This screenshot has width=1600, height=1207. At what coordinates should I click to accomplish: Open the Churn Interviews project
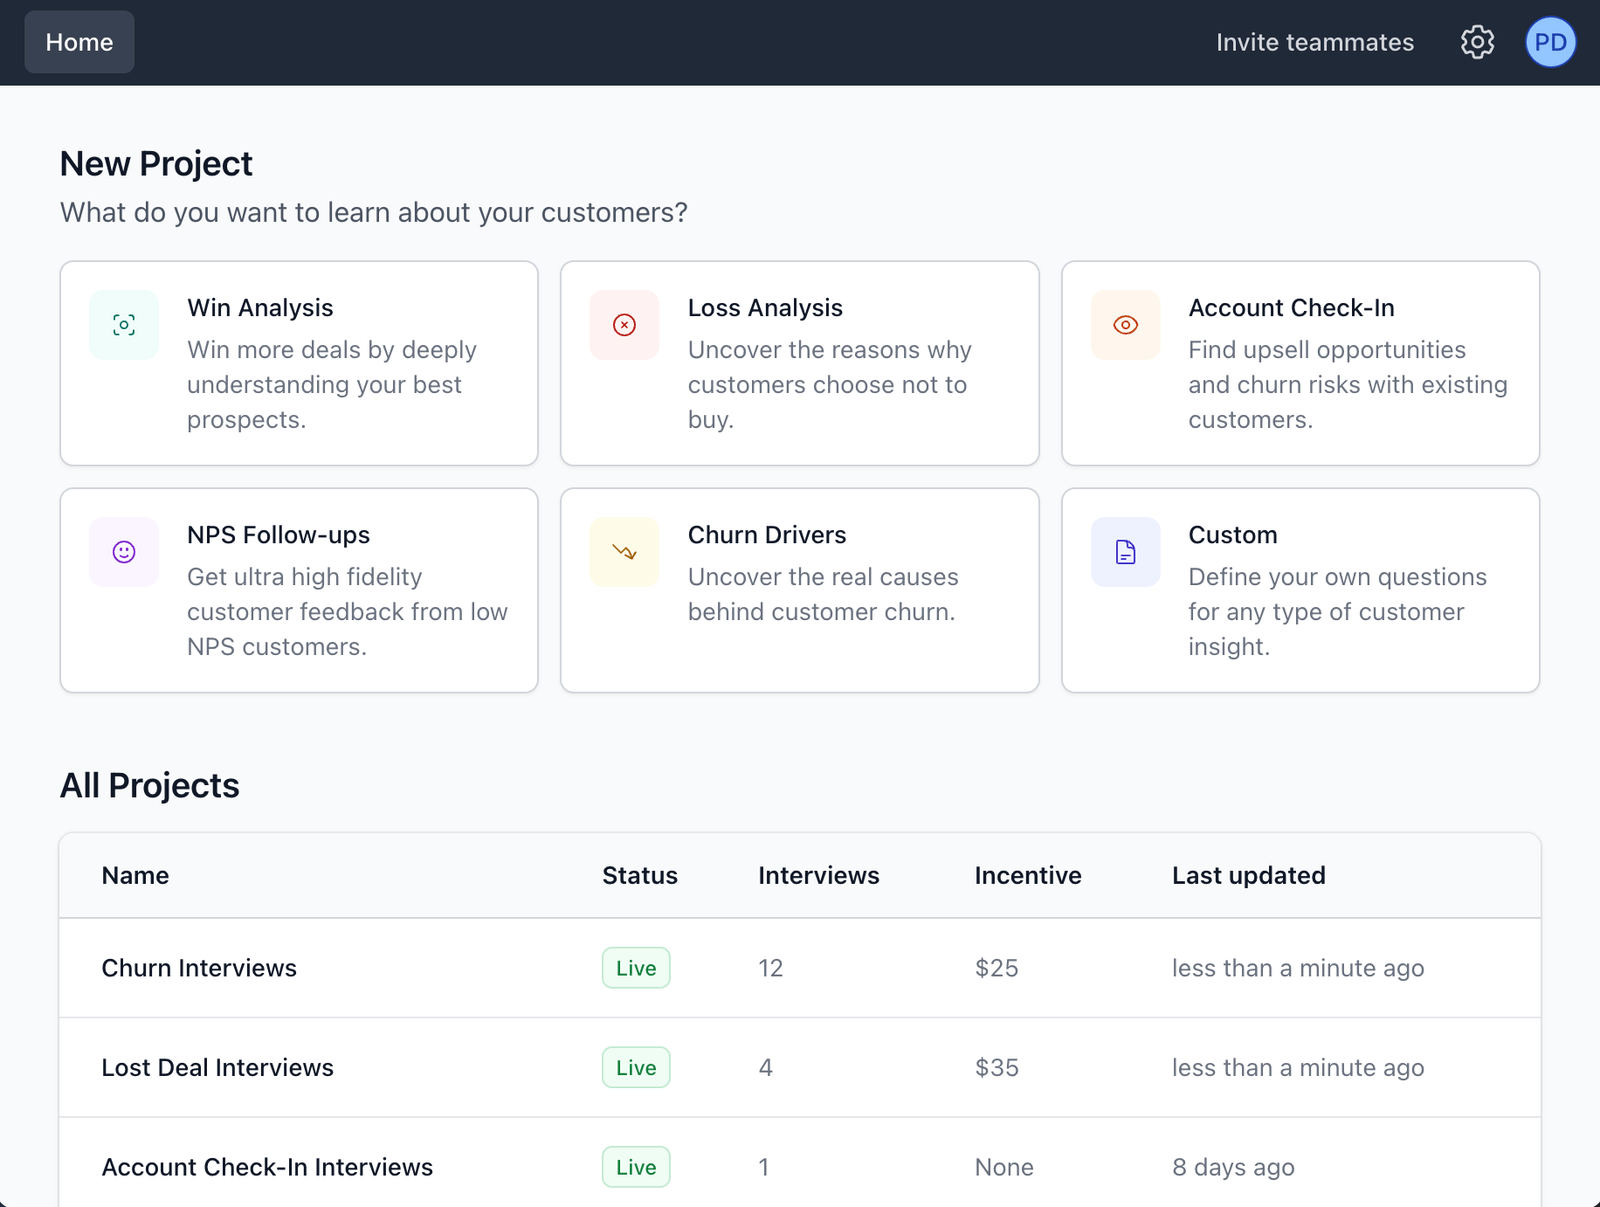[198, 967]
